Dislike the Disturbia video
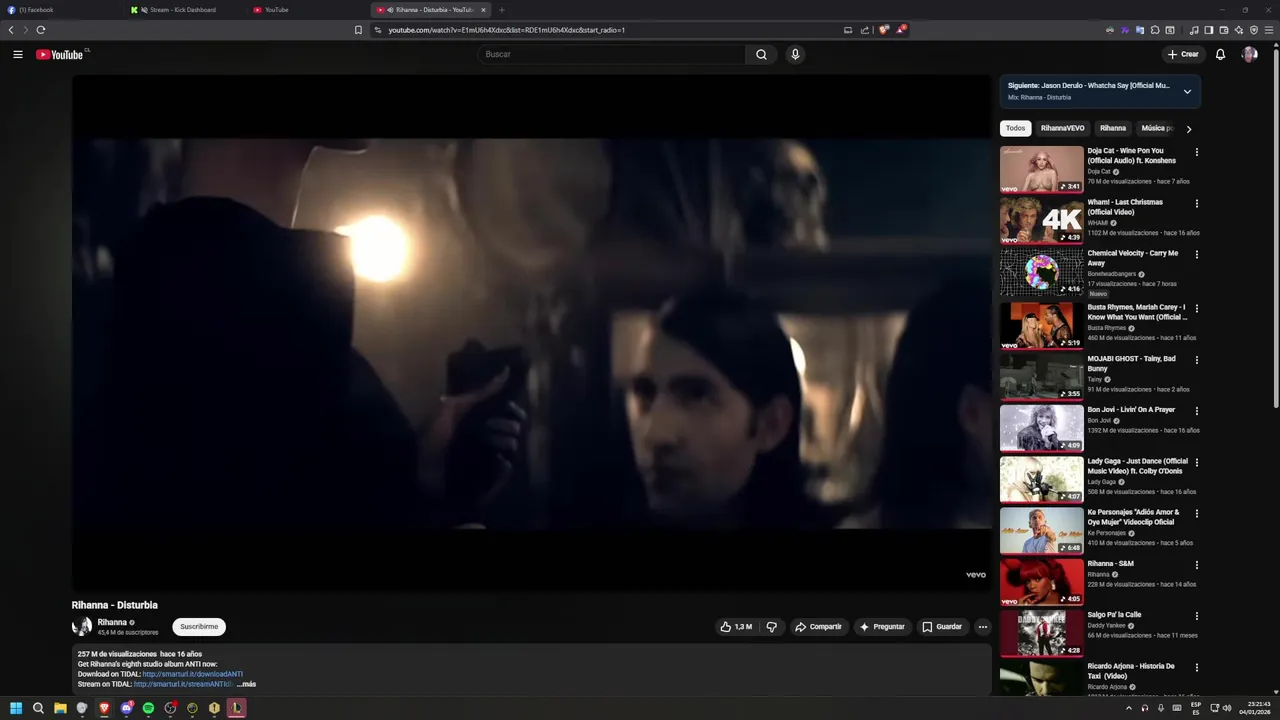Viewport: 1280px width, 720px height. coord(771,627)
